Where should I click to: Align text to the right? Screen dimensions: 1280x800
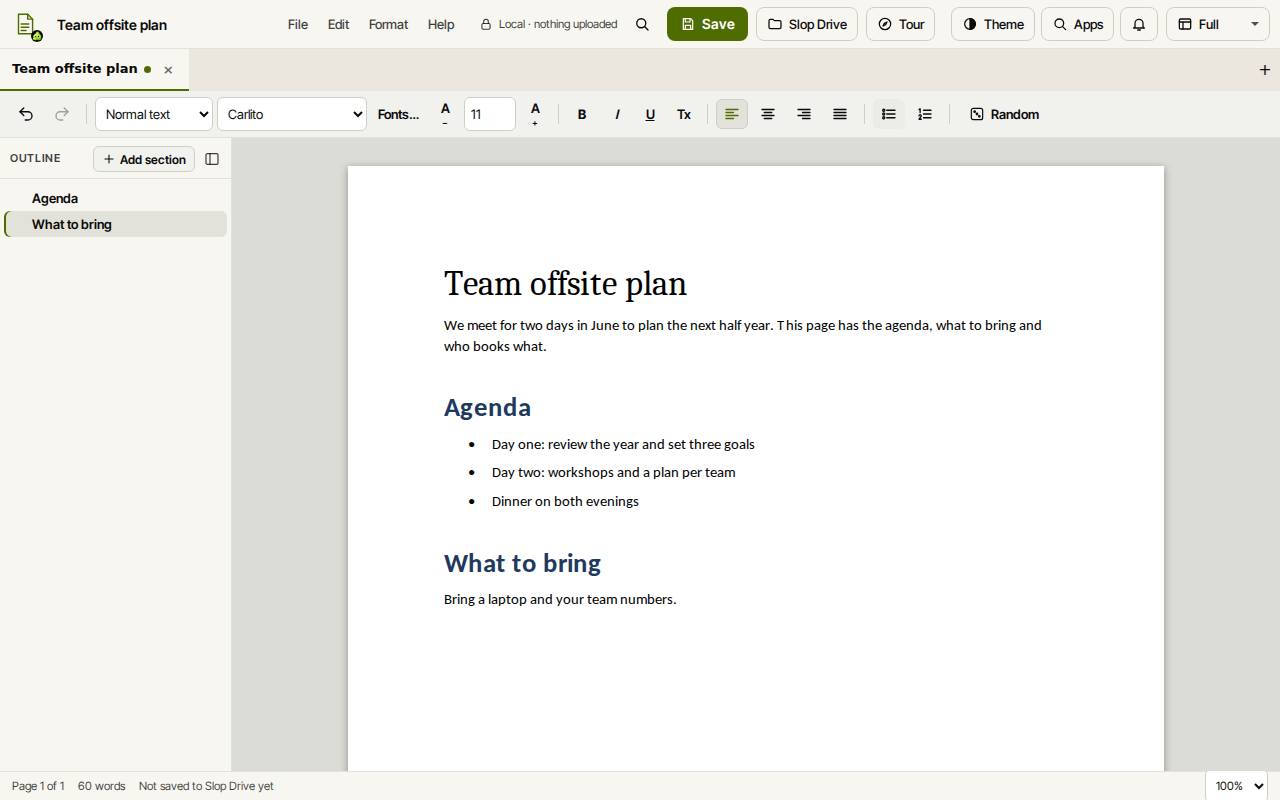[x=804, y=114]
